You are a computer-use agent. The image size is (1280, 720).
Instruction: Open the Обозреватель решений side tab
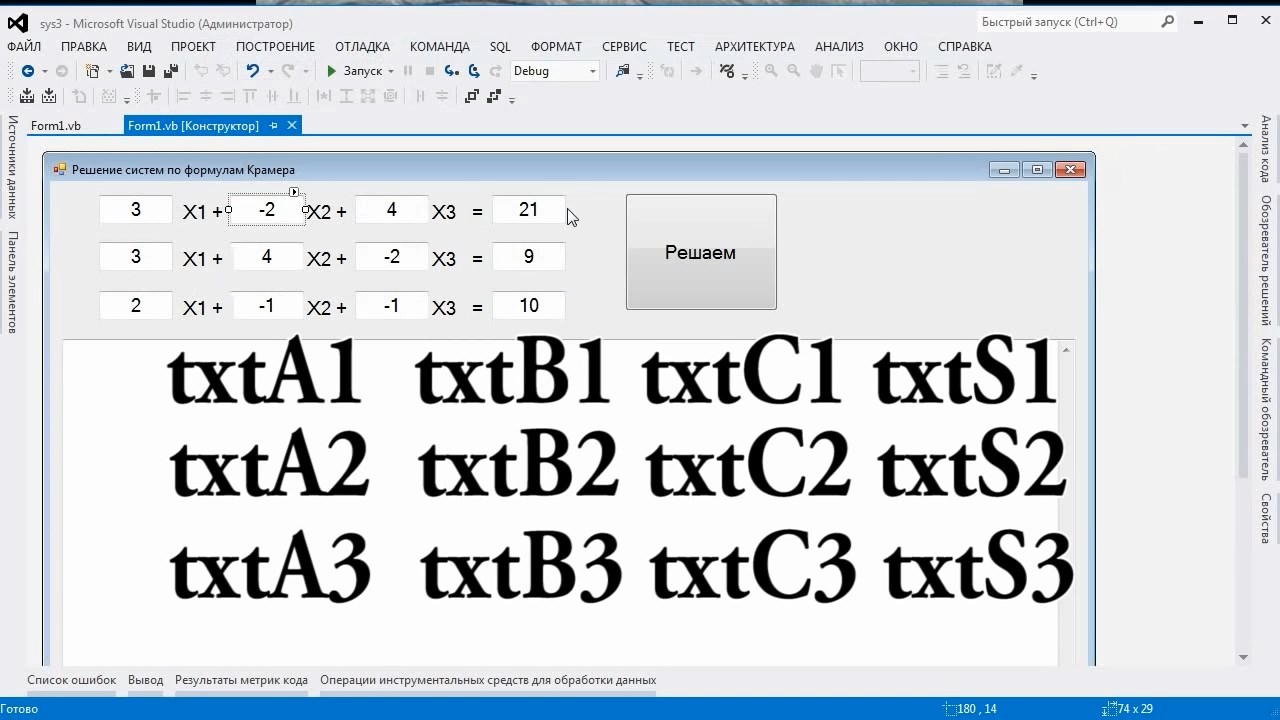[x=1266, y=260]
